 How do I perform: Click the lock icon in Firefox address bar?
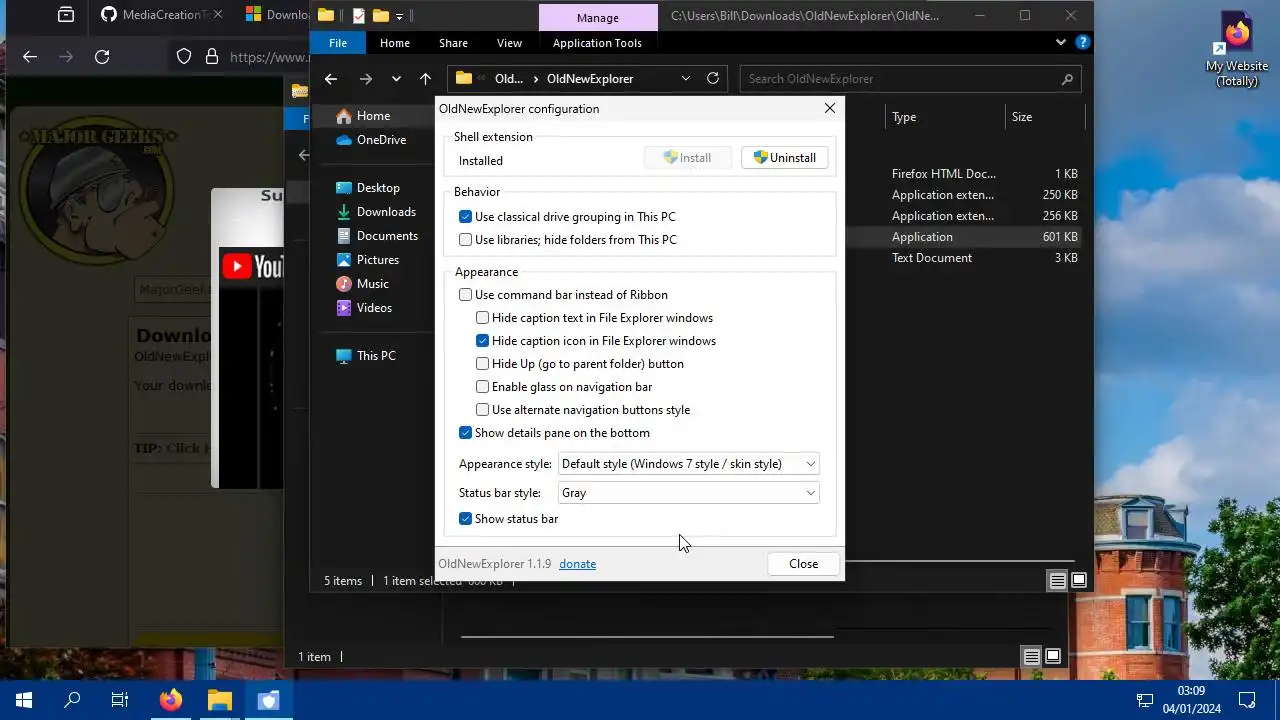(212, 57)
